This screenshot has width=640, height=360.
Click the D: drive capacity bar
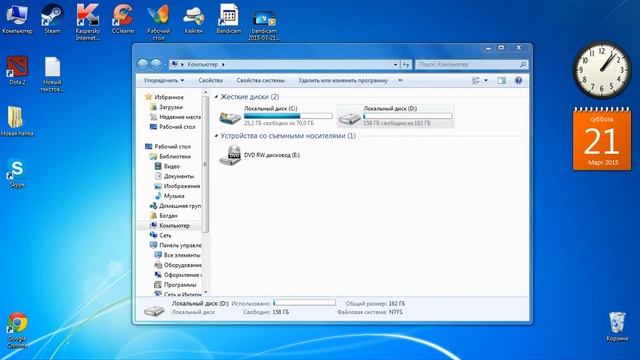click(x=408, y=116)
